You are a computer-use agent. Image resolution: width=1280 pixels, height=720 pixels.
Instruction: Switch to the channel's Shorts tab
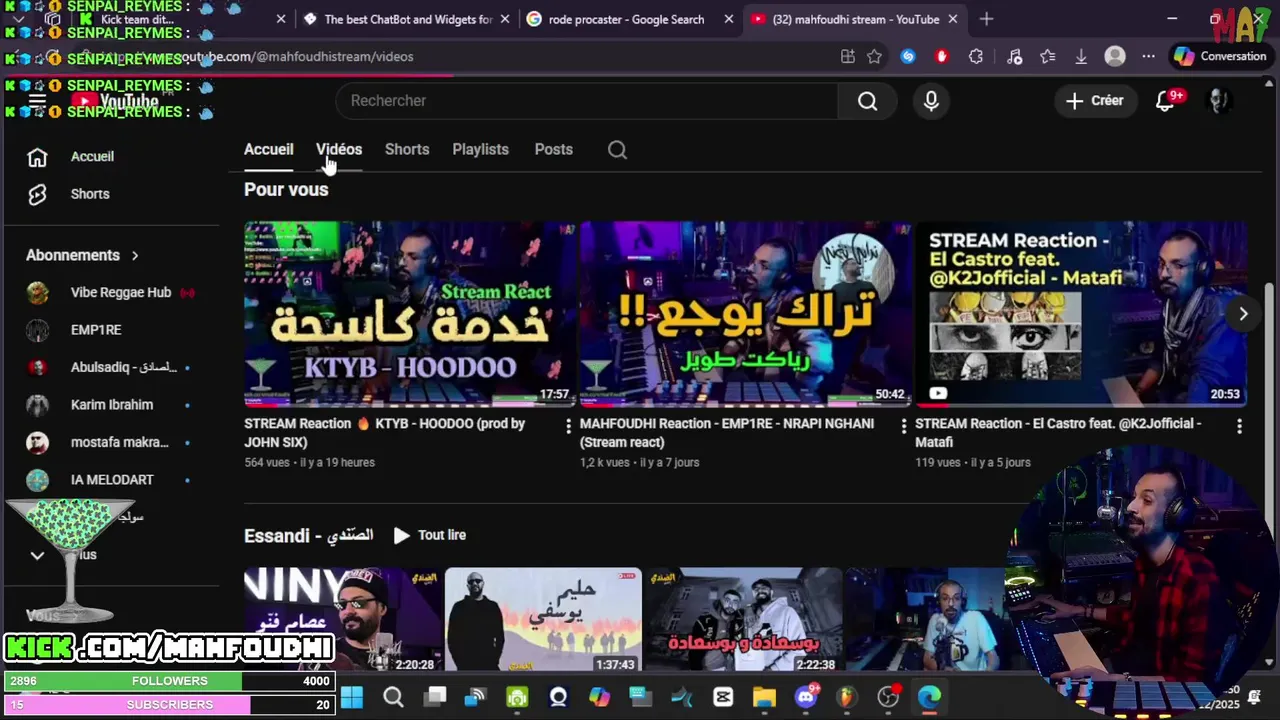(407, 150)
